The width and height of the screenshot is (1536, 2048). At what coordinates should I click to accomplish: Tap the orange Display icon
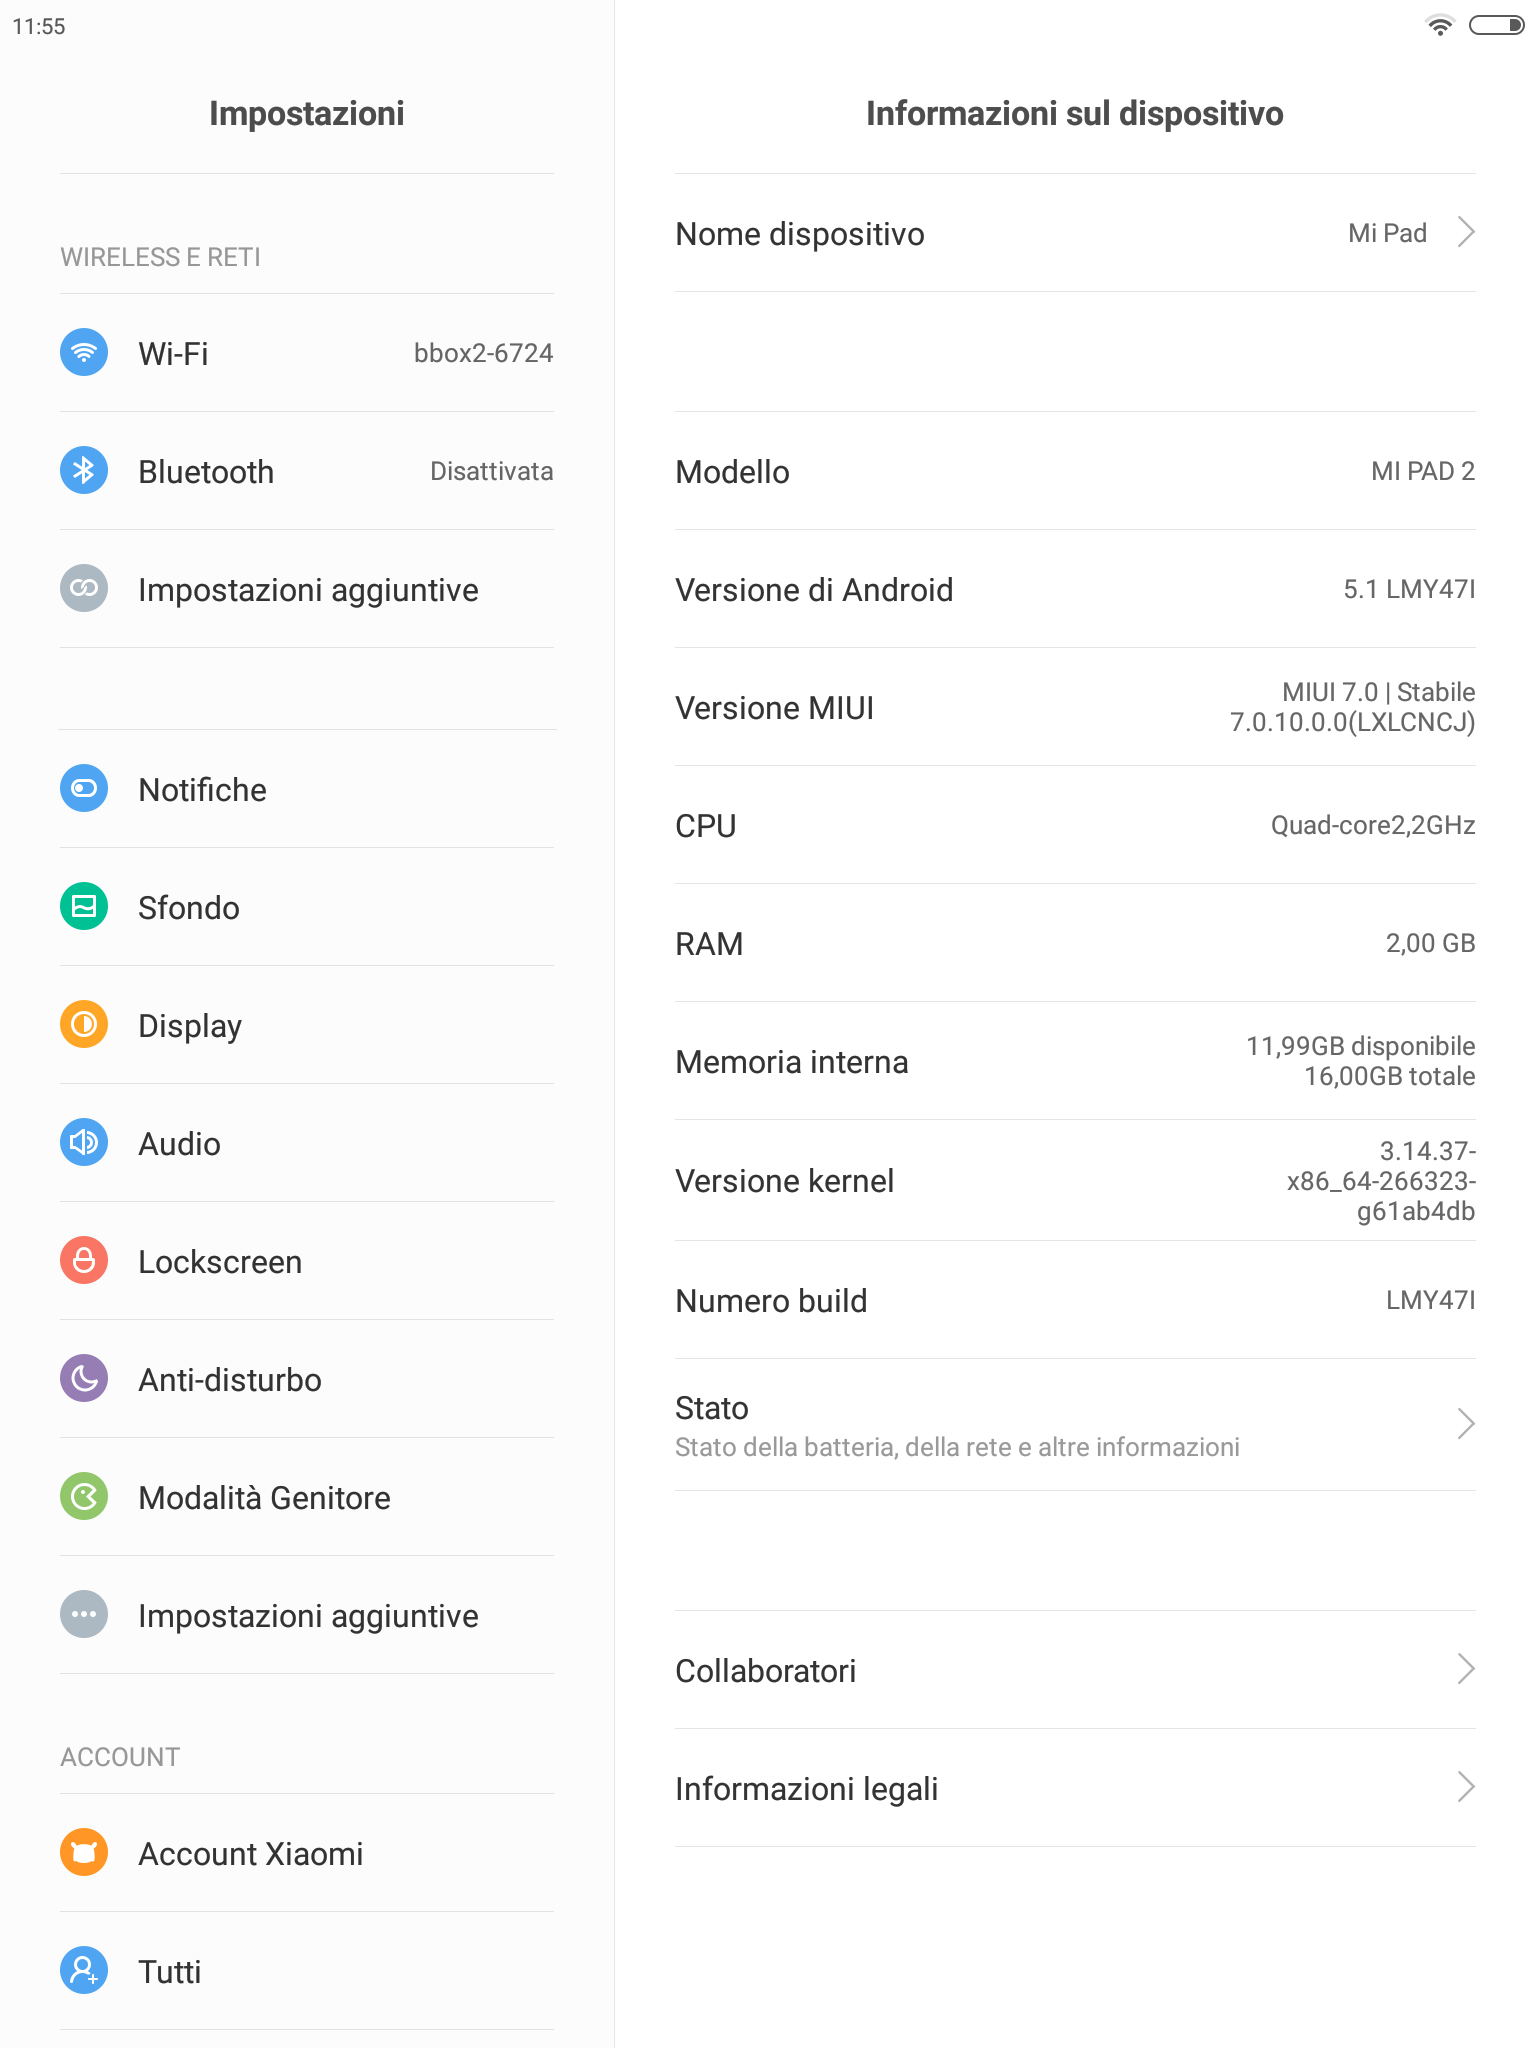tap(84, 1024)
